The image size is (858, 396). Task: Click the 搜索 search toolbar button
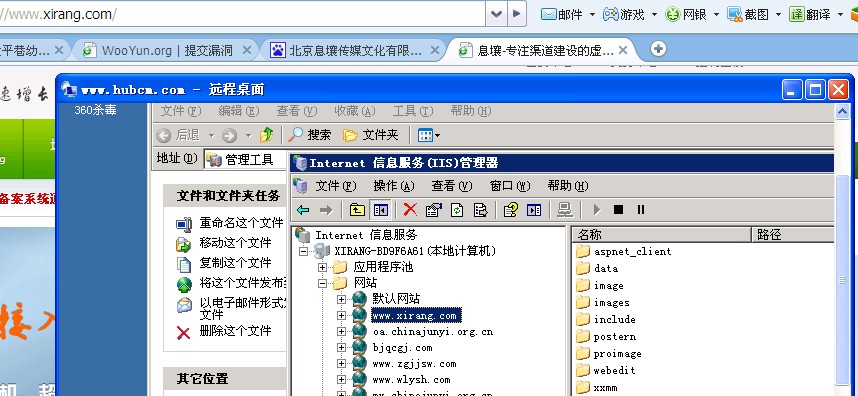point(310,135)
